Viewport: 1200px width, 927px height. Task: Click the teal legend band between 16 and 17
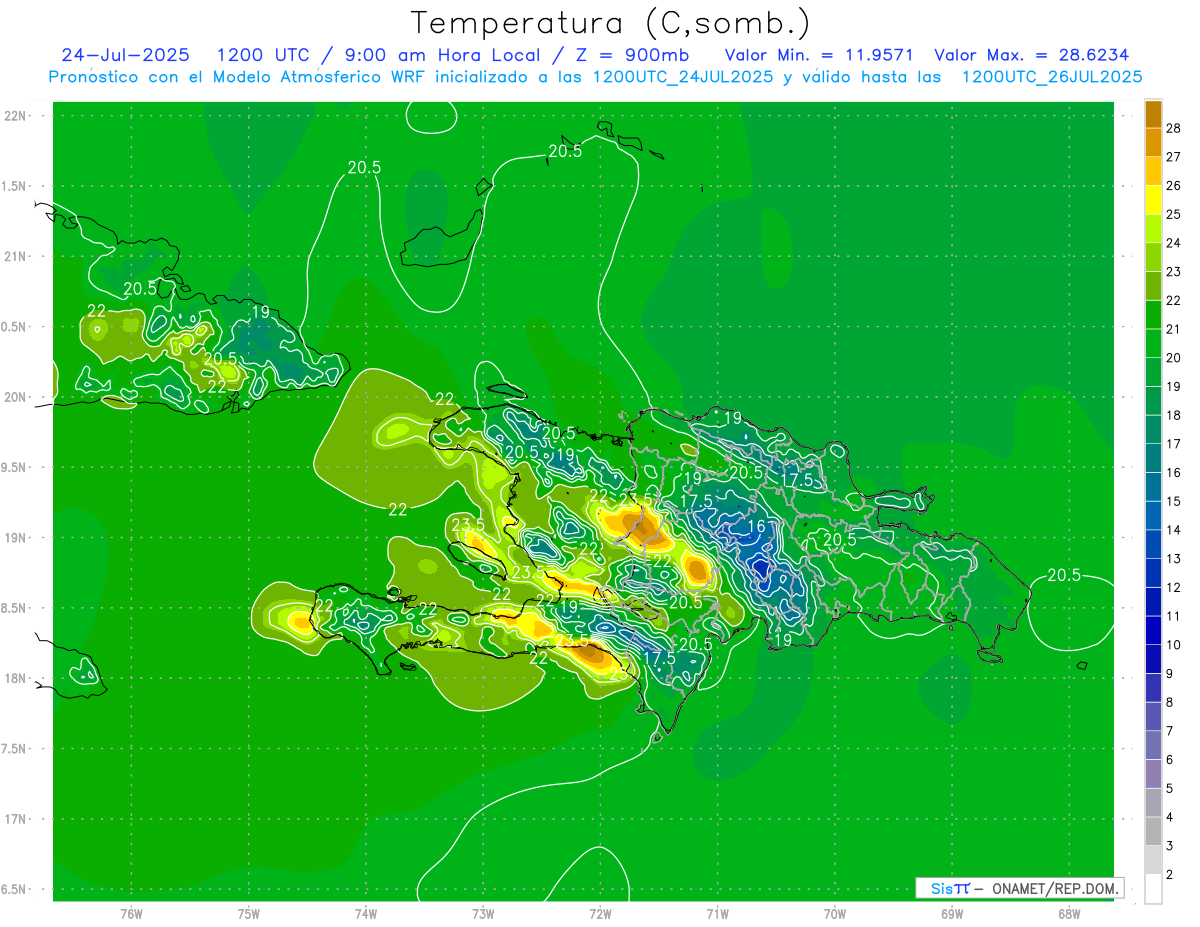[x=1153, y=458]
